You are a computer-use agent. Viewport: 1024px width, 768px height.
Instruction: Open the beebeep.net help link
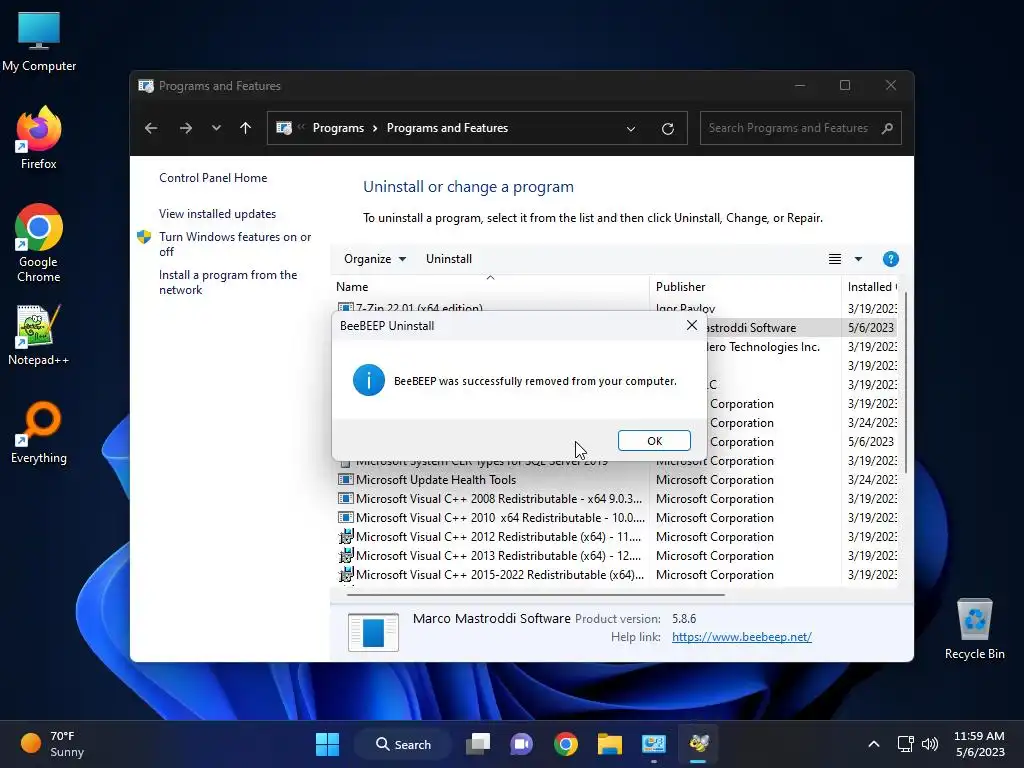[x=741, y=637]
